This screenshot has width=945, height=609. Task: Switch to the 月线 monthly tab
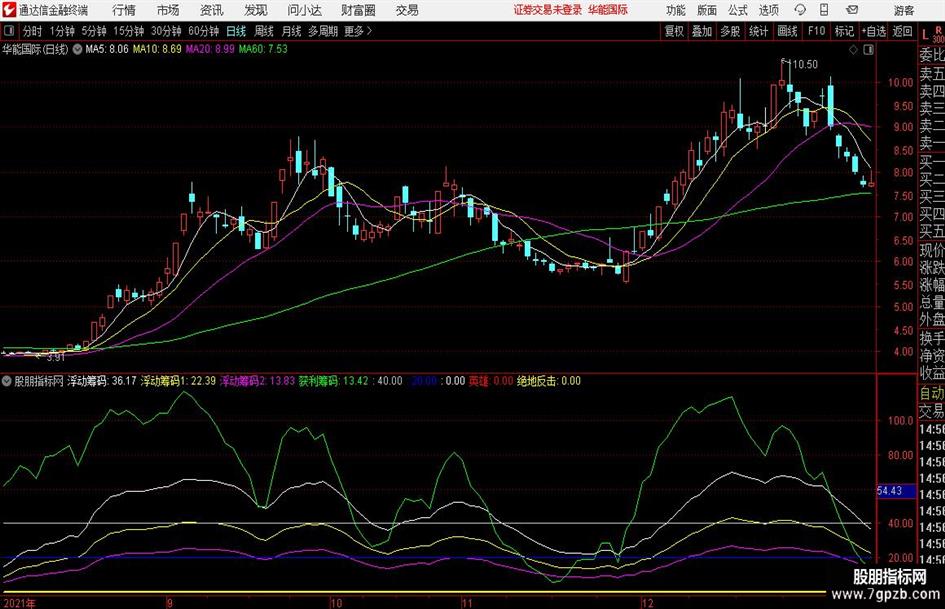(x=292, y=31)
